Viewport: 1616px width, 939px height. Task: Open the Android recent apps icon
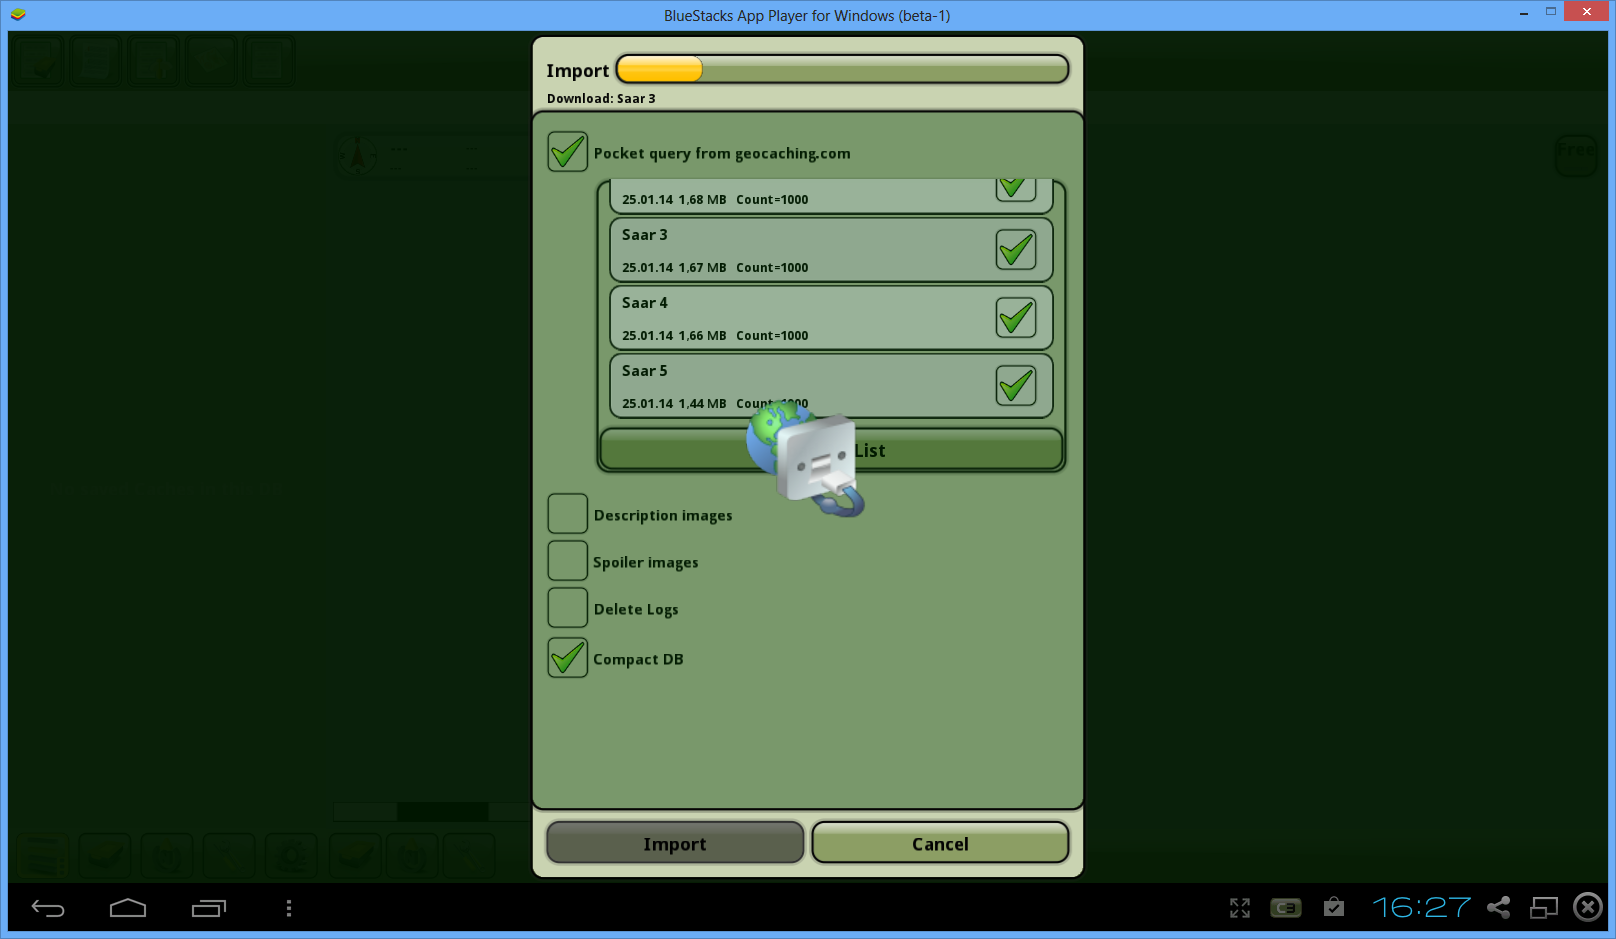[209, 908]
